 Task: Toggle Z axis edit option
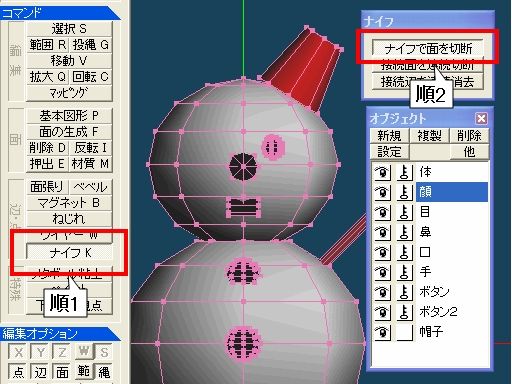[x=62, y=352]
